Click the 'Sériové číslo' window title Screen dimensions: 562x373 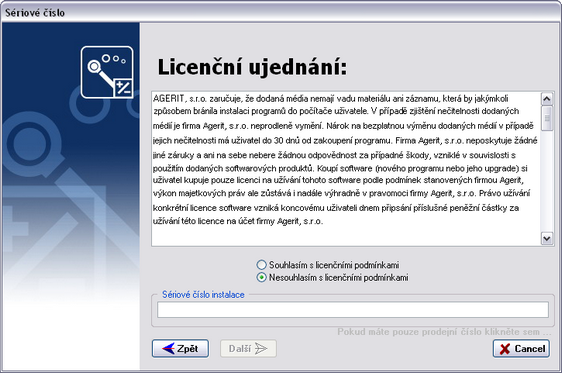coord(35,13)
